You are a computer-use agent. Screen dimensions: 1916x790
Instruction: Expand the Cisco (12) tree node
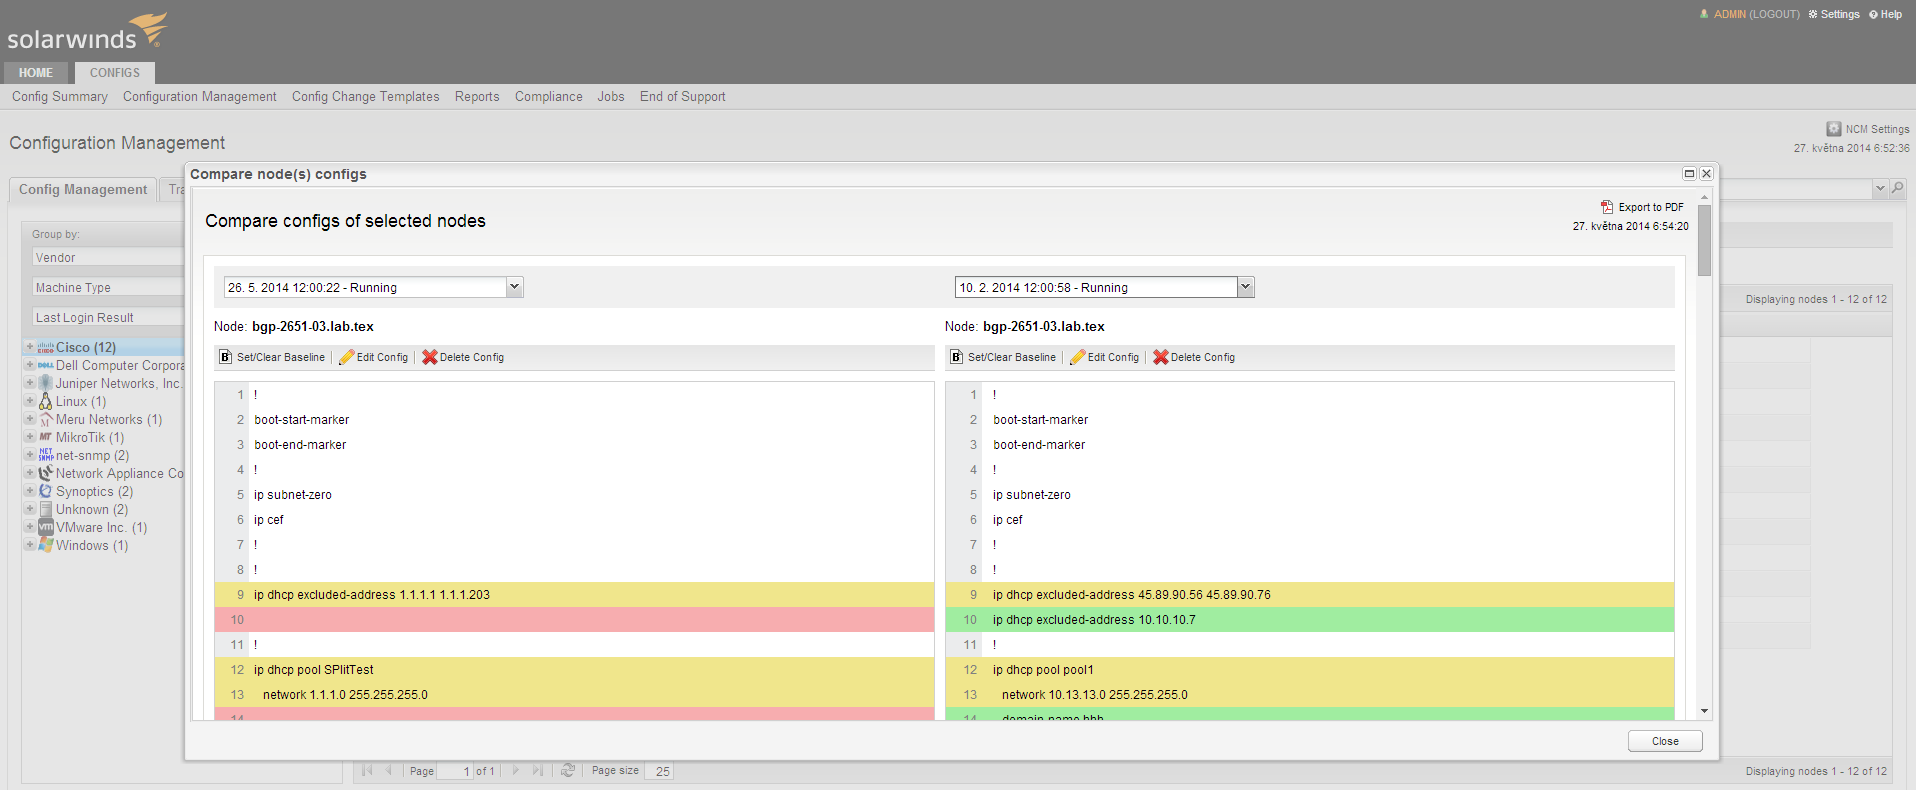point(30,347)
